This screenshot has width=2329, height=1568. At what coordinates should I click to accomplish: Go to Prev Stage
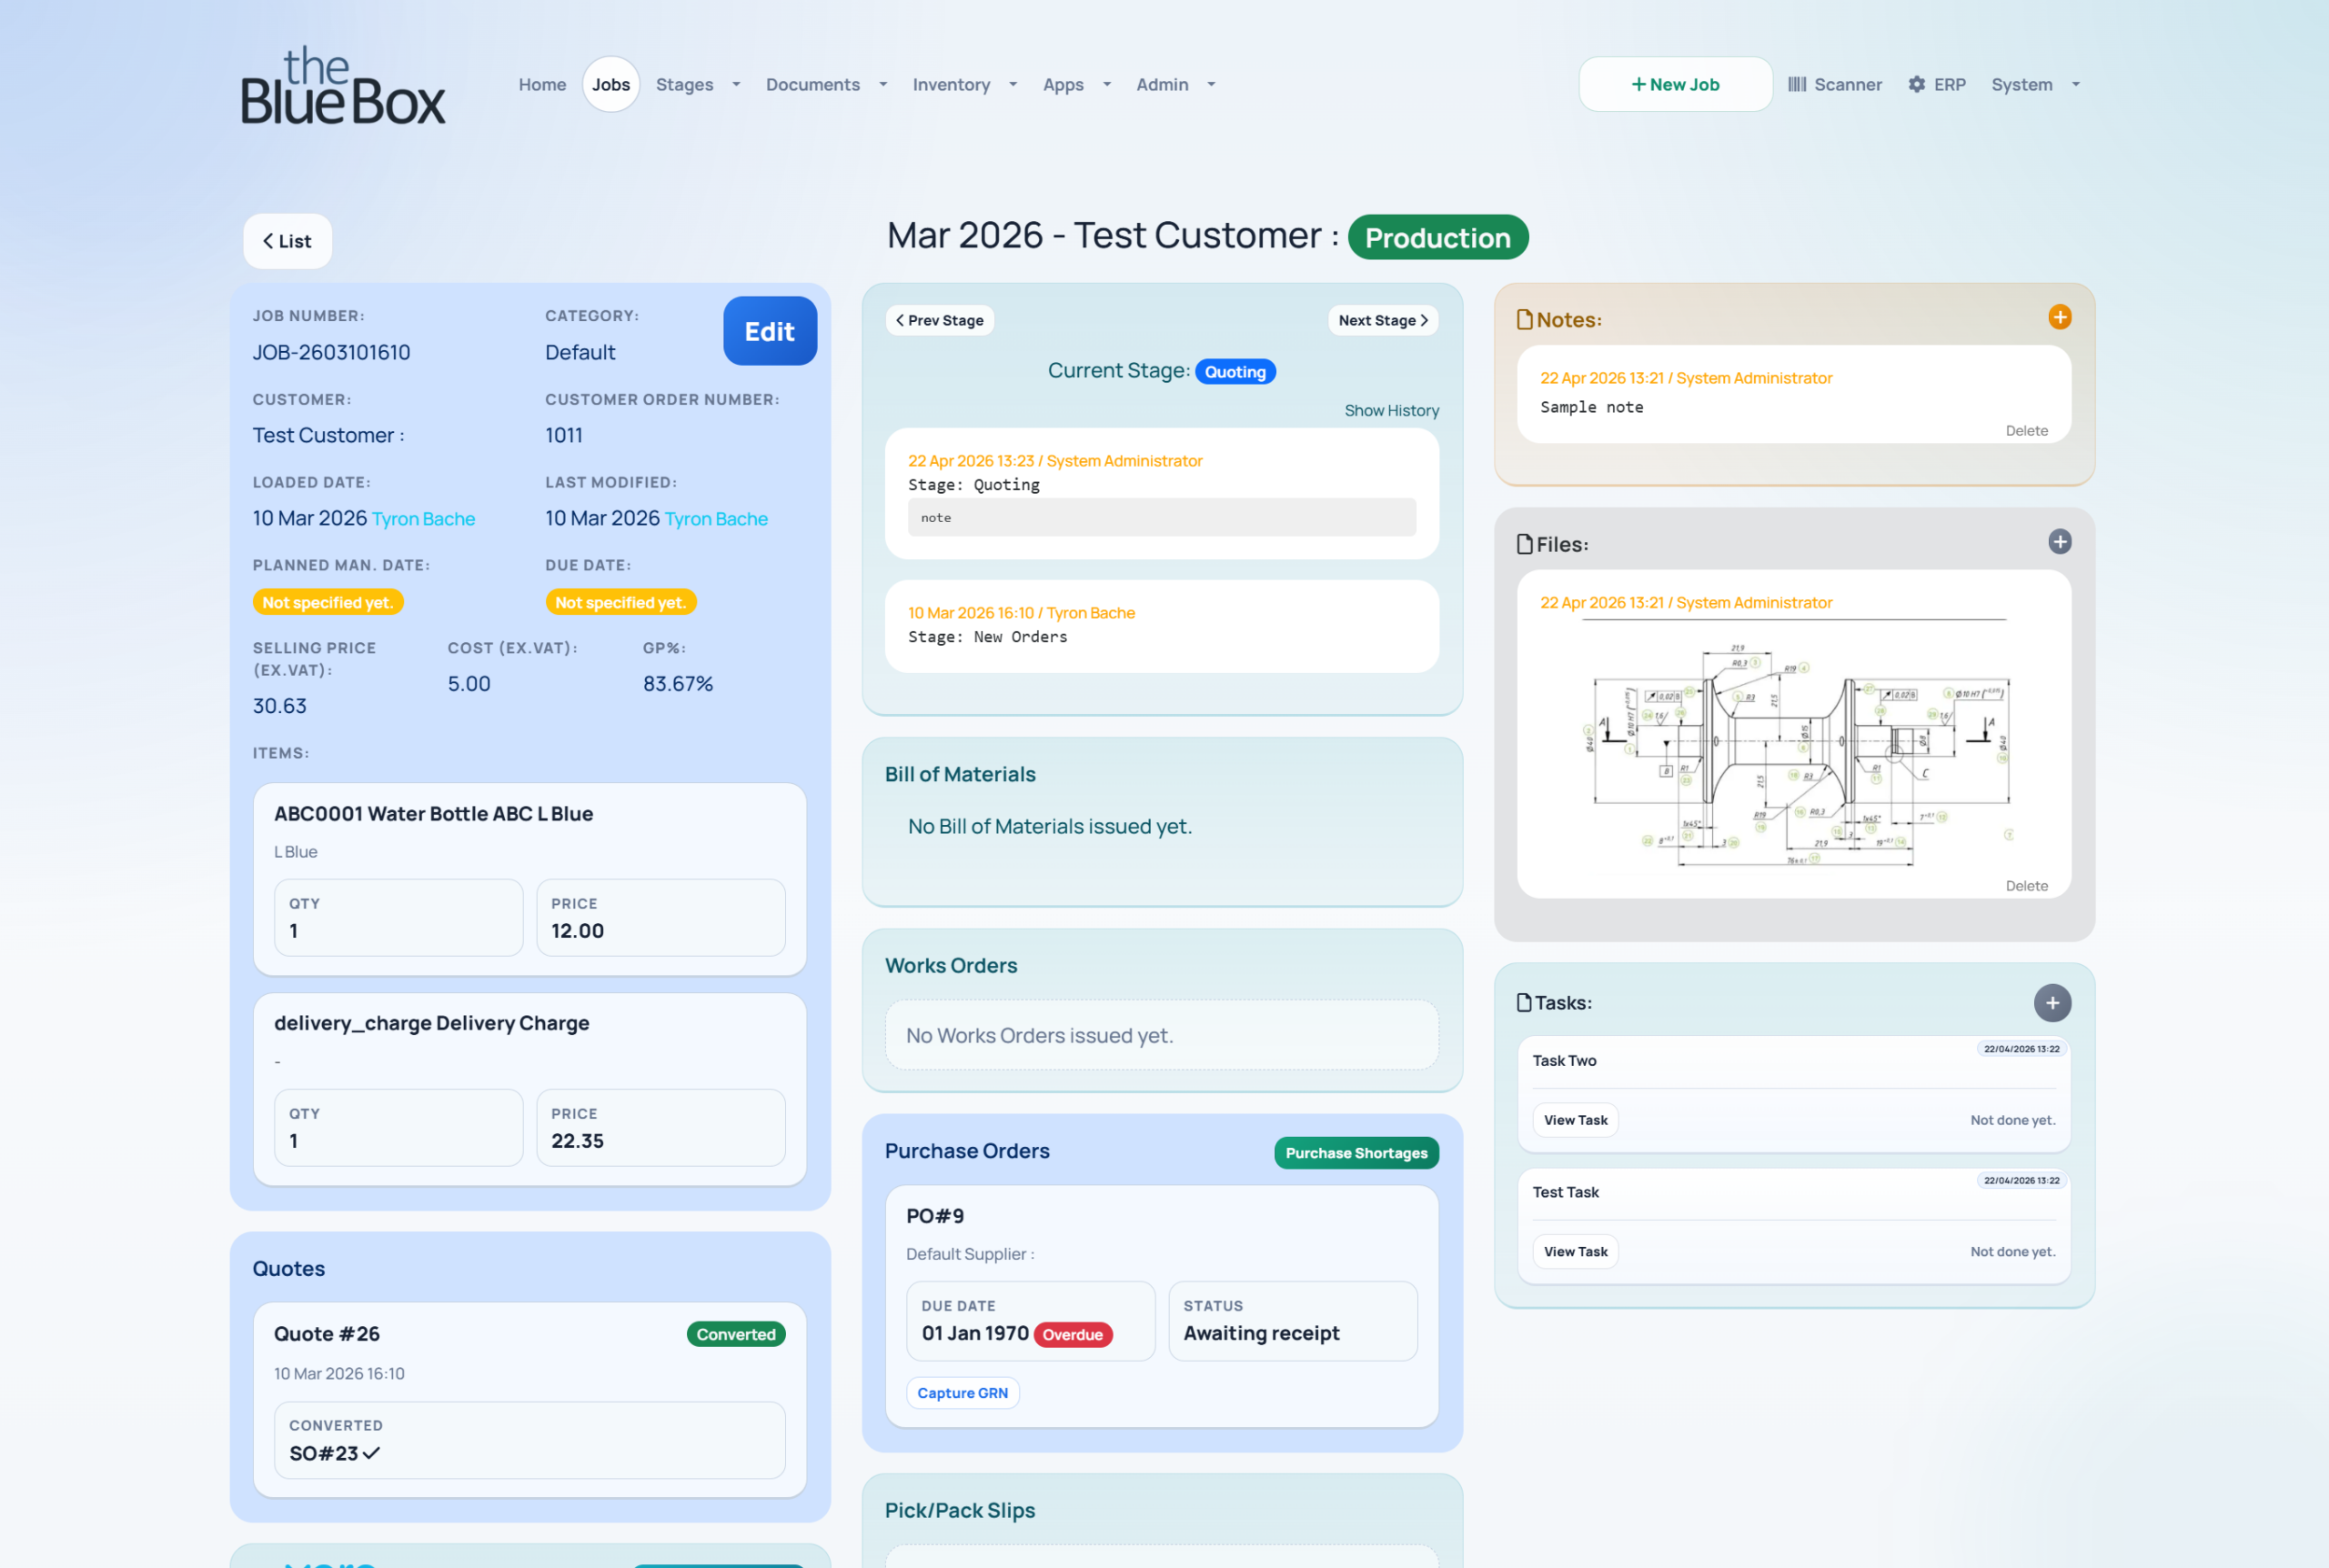pos(939,320)
